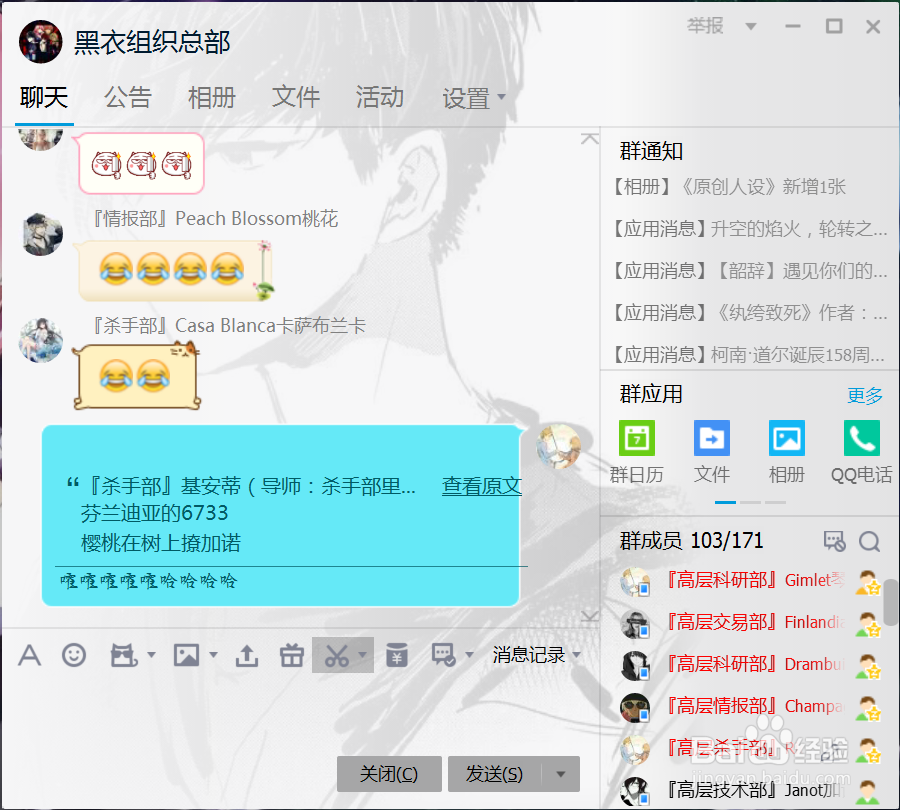Switch to the 公告 tab

[127, 97]
